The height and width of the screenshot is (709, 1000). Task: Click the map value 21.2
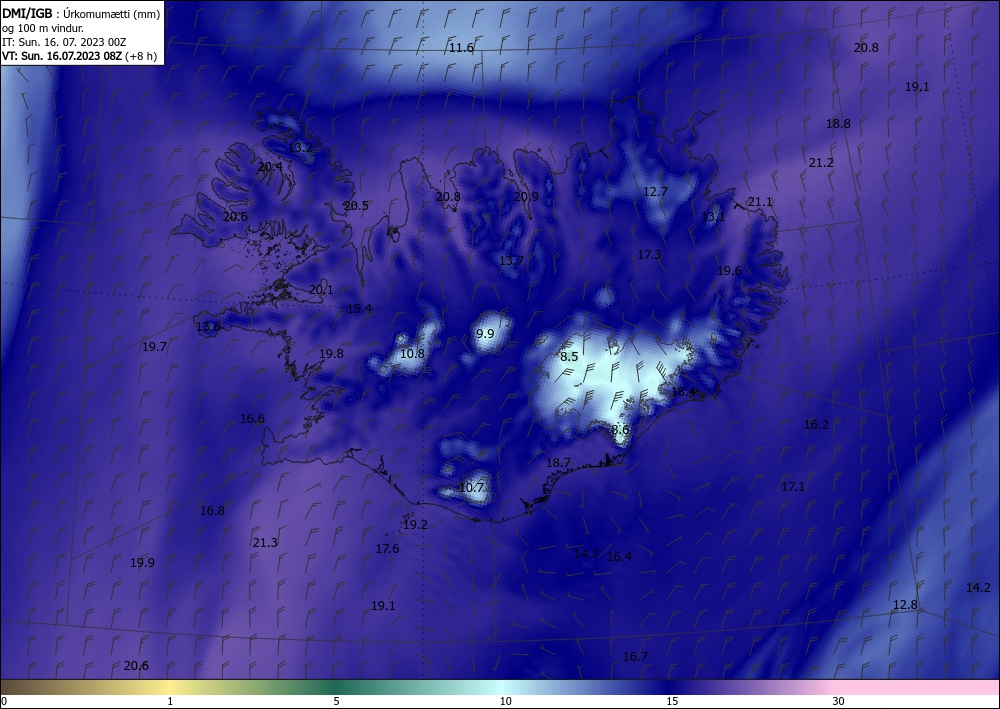coord(821,163)
